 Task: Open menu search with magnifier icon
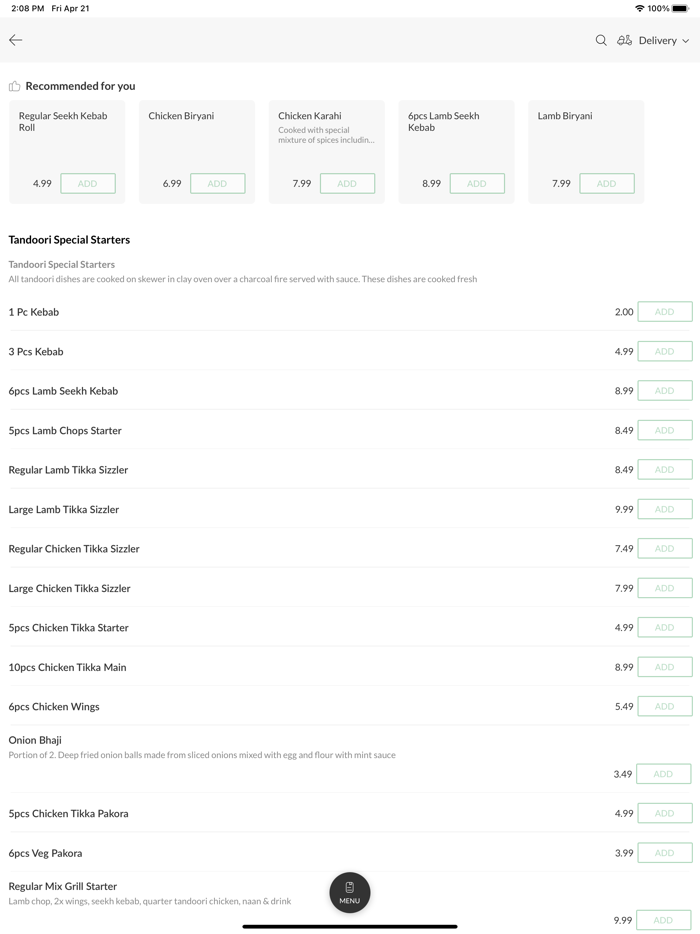tap(601, 40)
